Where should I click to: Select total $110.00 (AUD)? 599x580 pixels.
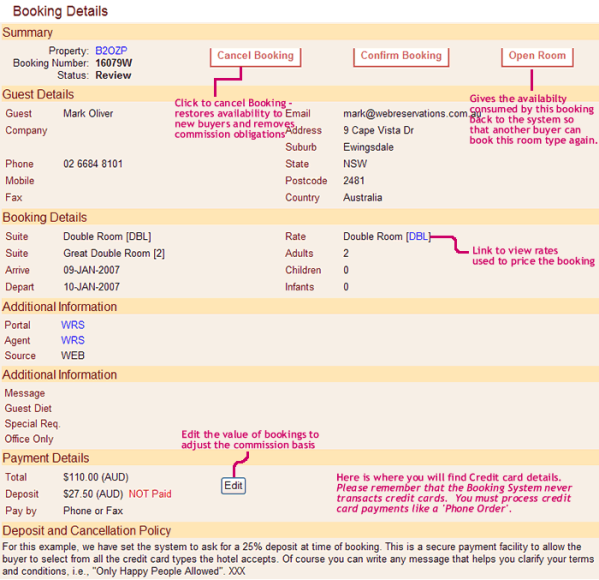[x=96, y=477]
